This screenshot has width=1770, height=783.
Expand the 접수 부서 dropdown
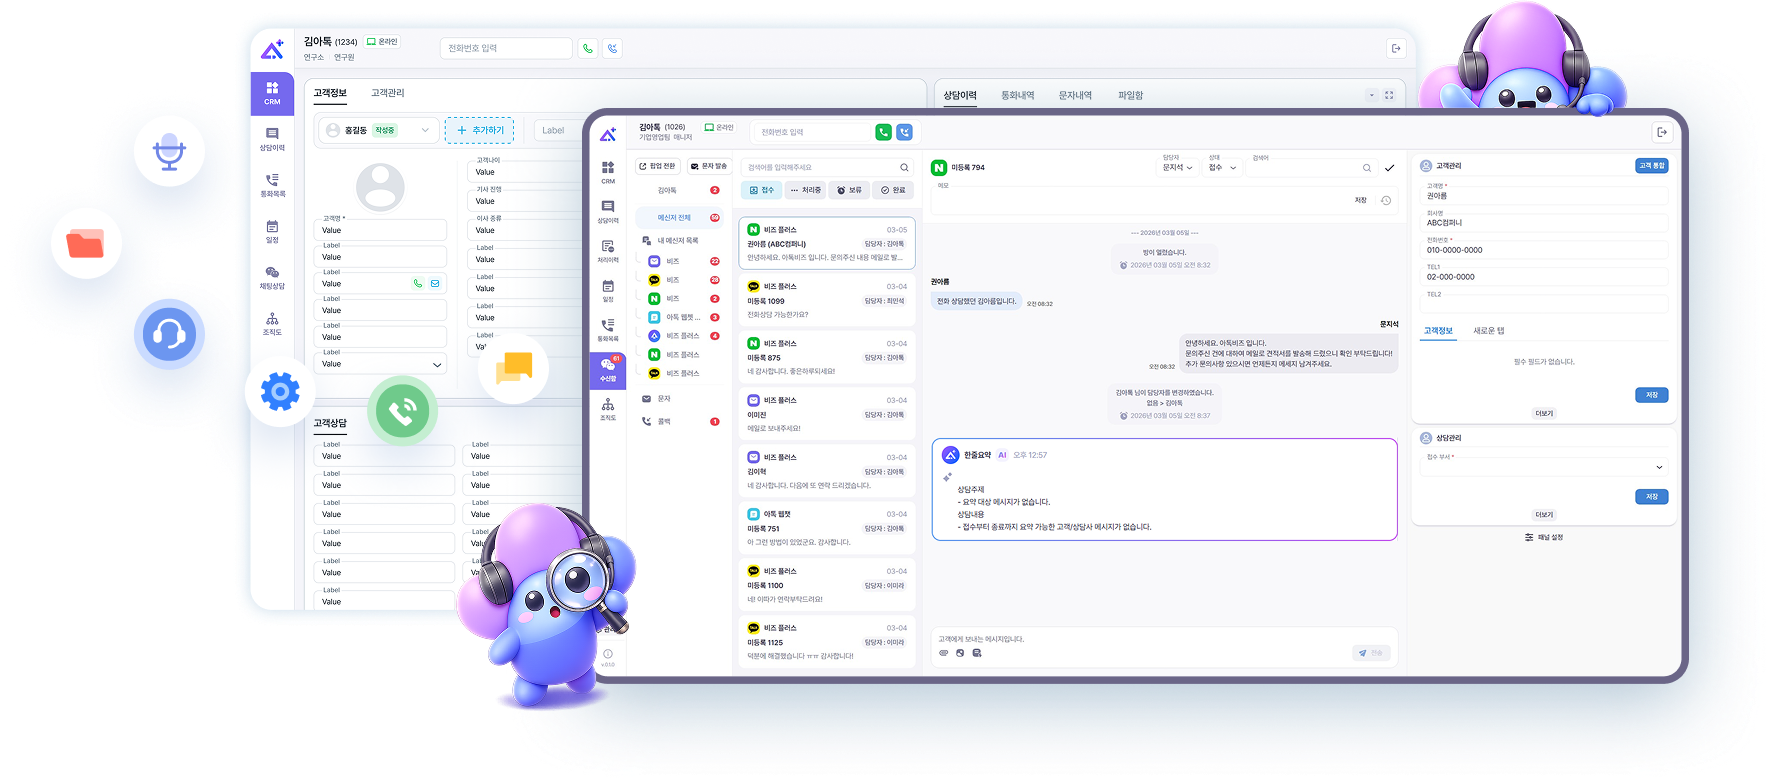1545,467
